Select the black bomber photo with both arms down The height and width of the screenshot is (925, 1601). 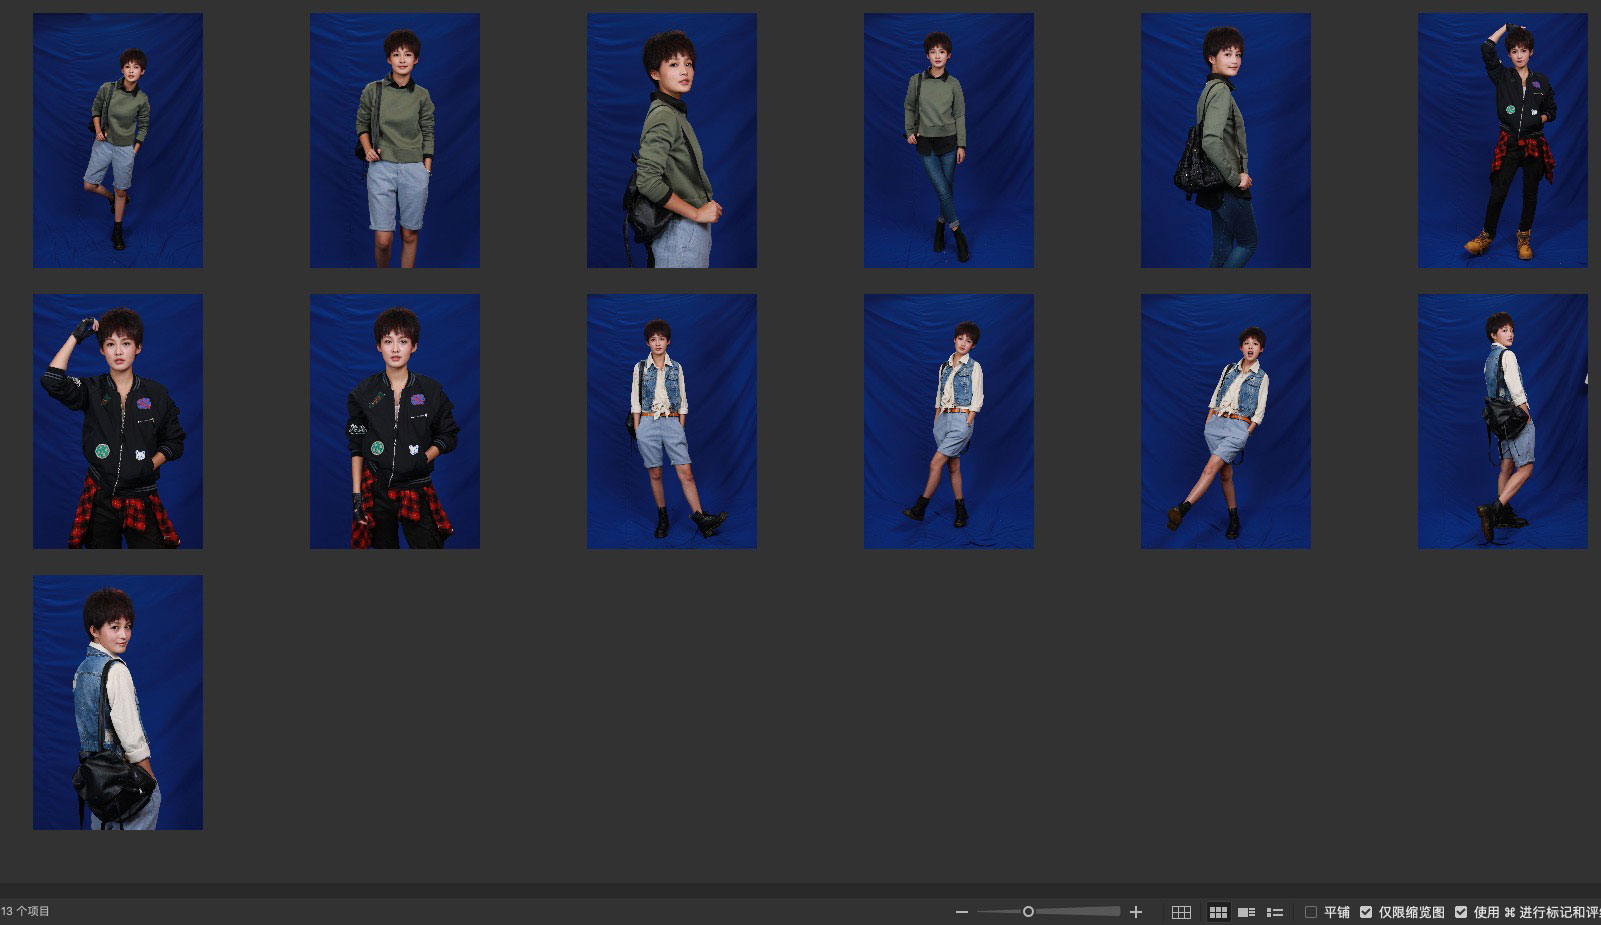coord(395,421)
